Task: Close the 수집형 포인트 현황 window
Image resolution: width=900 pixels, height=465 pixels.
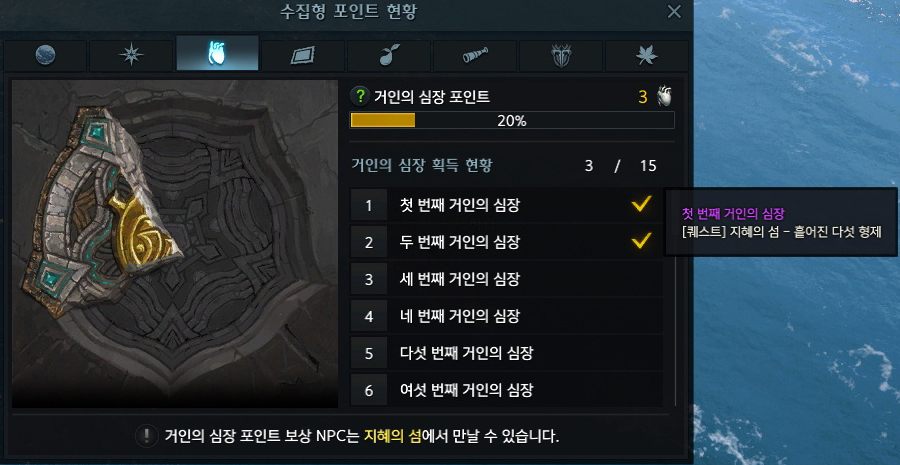Action: [x=674, y=11]
